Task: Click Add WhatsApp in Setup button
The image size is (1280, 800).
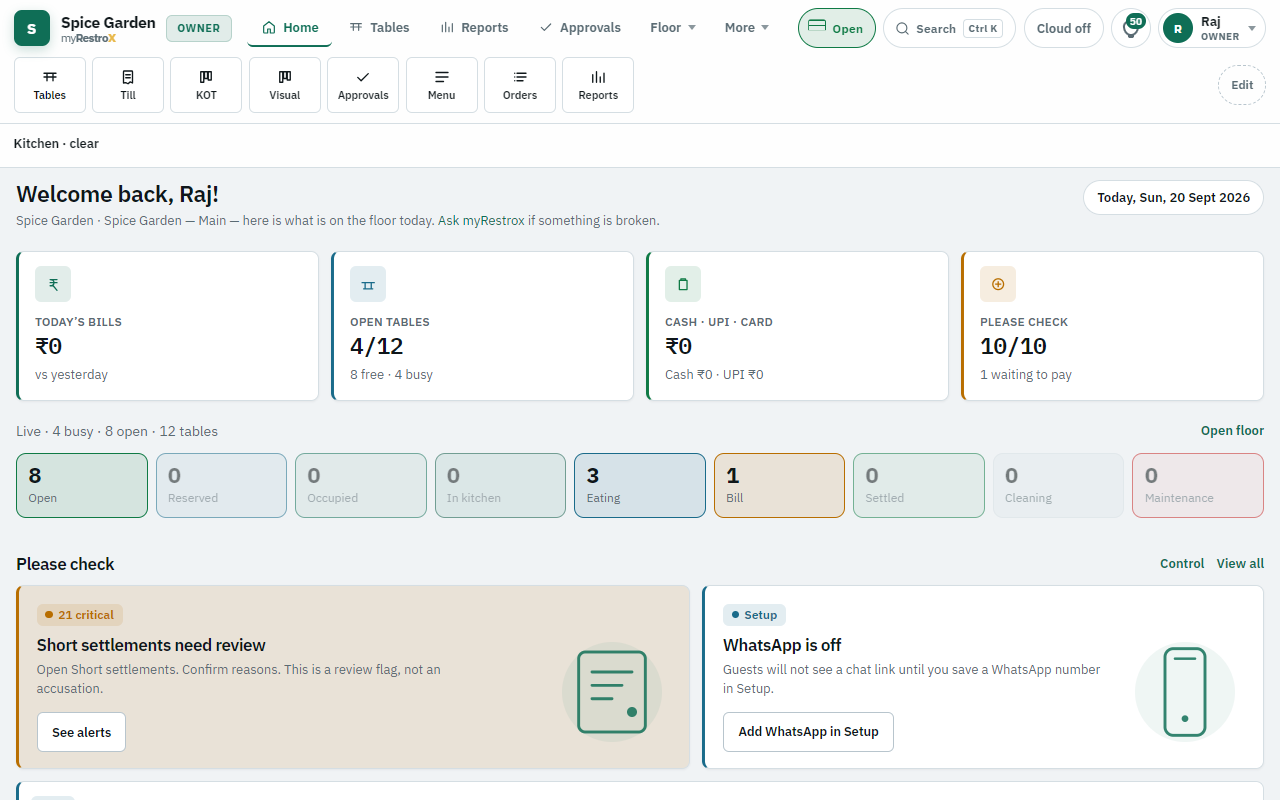Action: click(x=808, y=732)
